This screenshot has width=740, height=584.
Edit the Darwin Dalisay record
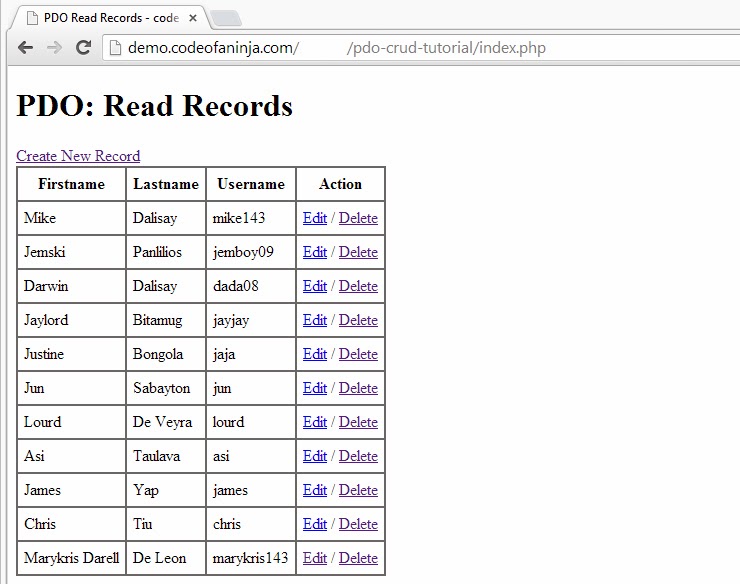(315, 286)
